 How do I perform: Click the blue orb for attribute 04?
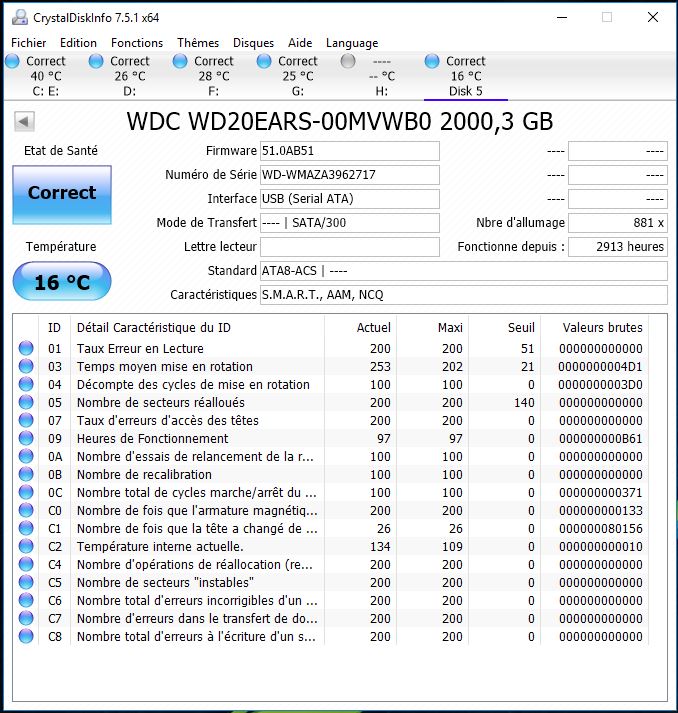(26, 384)
